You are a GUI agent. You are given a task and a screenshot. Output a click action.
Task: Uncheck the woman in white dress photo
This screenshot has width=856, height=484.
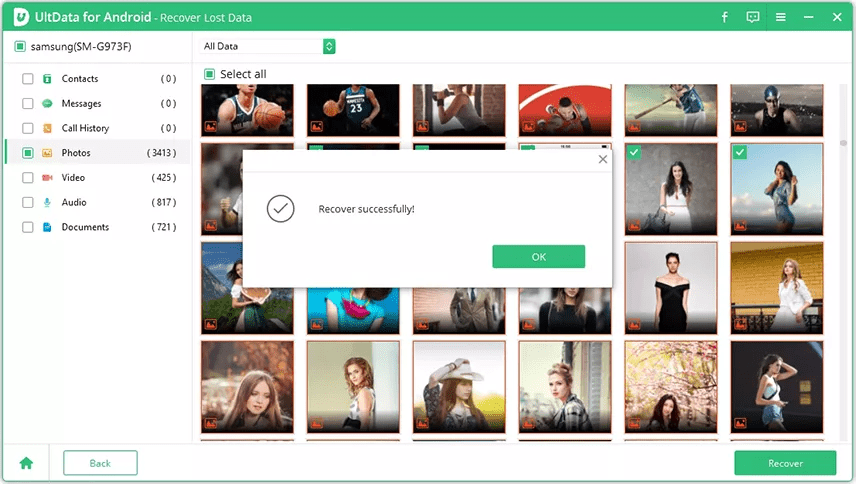tap(634, 152)
